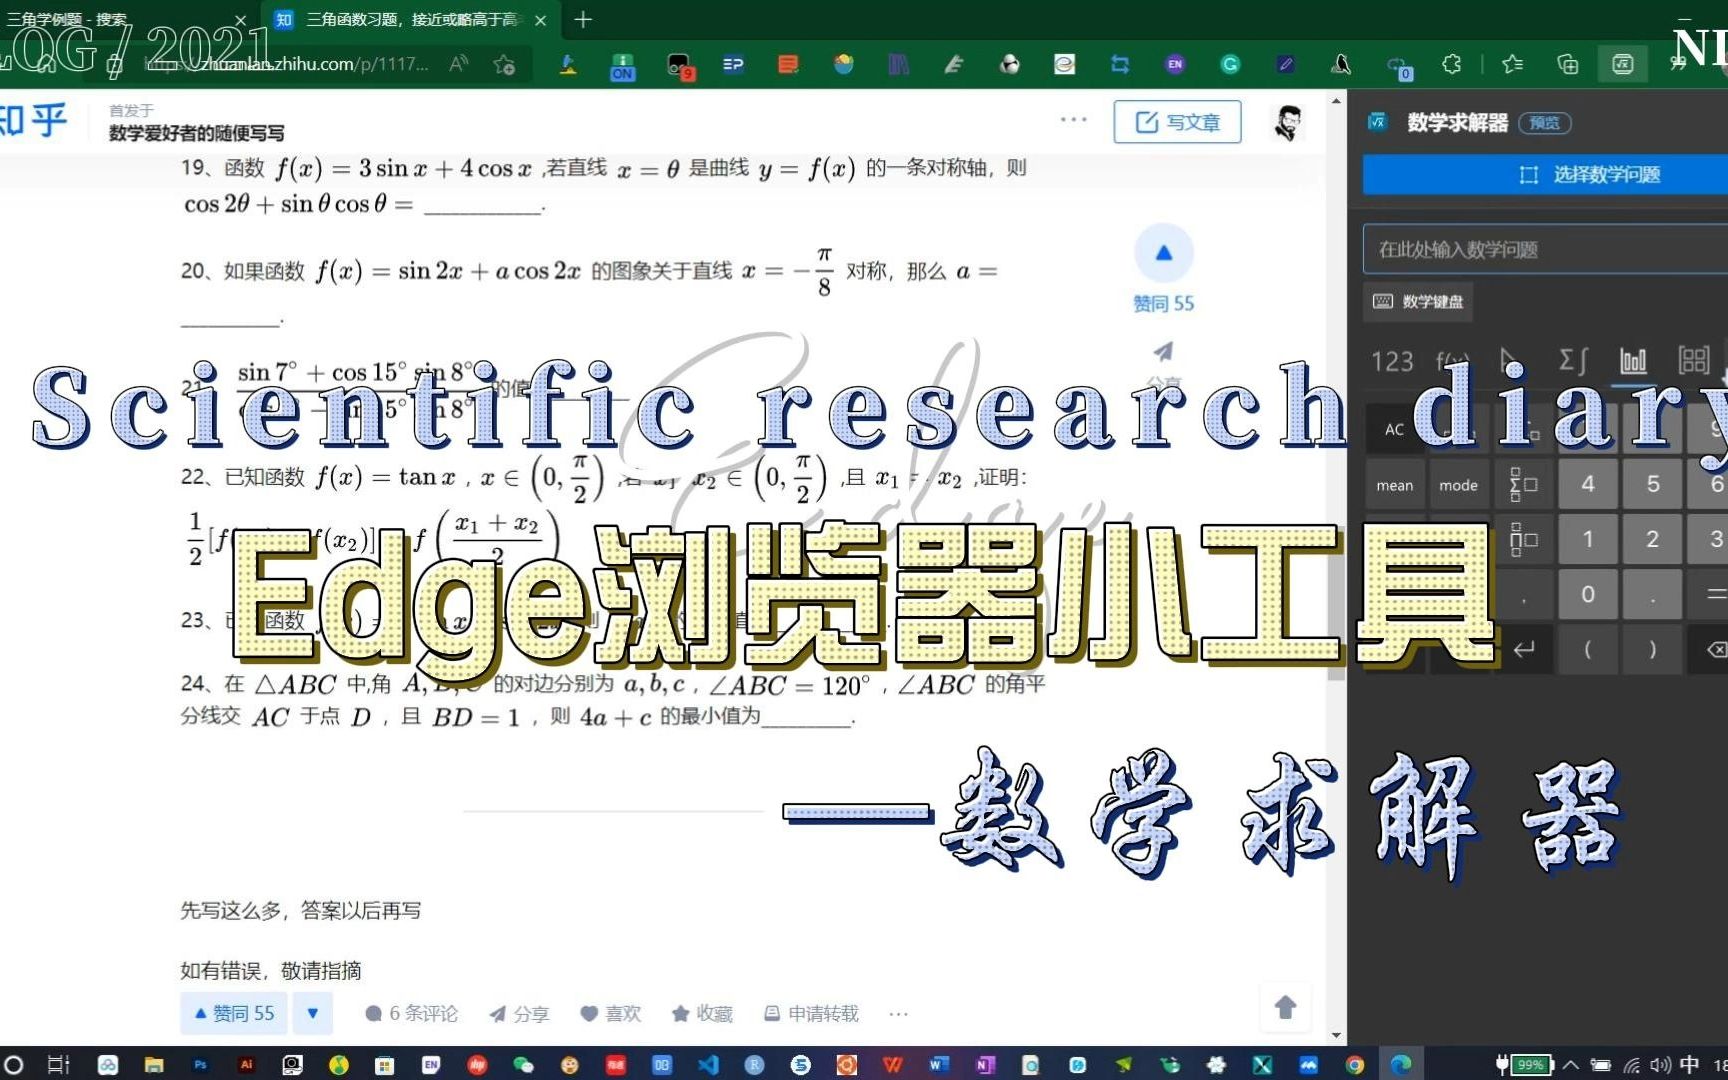Open Visual Studio Code from taskbar
The height and width of the screenshot is (1080, 1728).
708,1065
